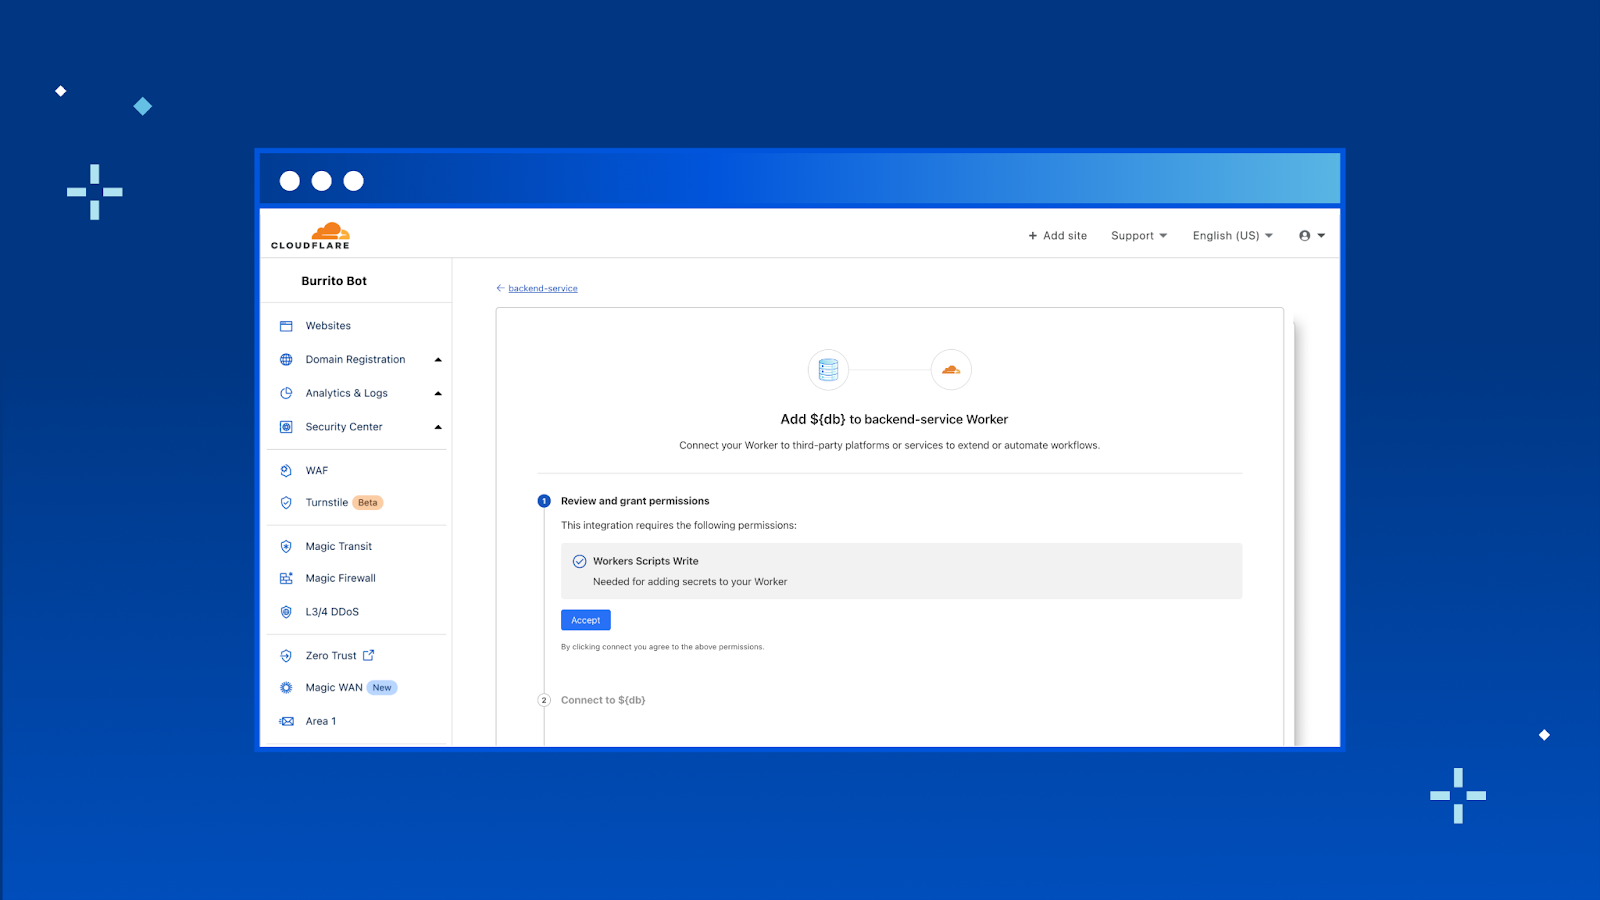
Task: Click the Magic Firewall icon
Action: point(286,579)
